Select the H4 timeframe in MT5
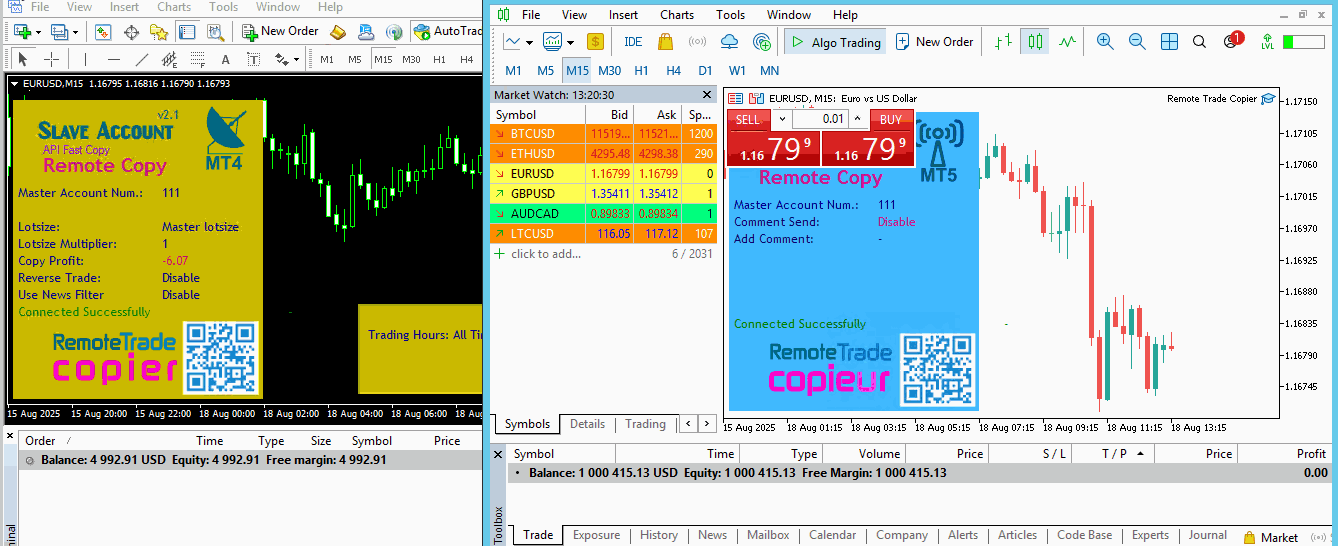 coord(673,71)
